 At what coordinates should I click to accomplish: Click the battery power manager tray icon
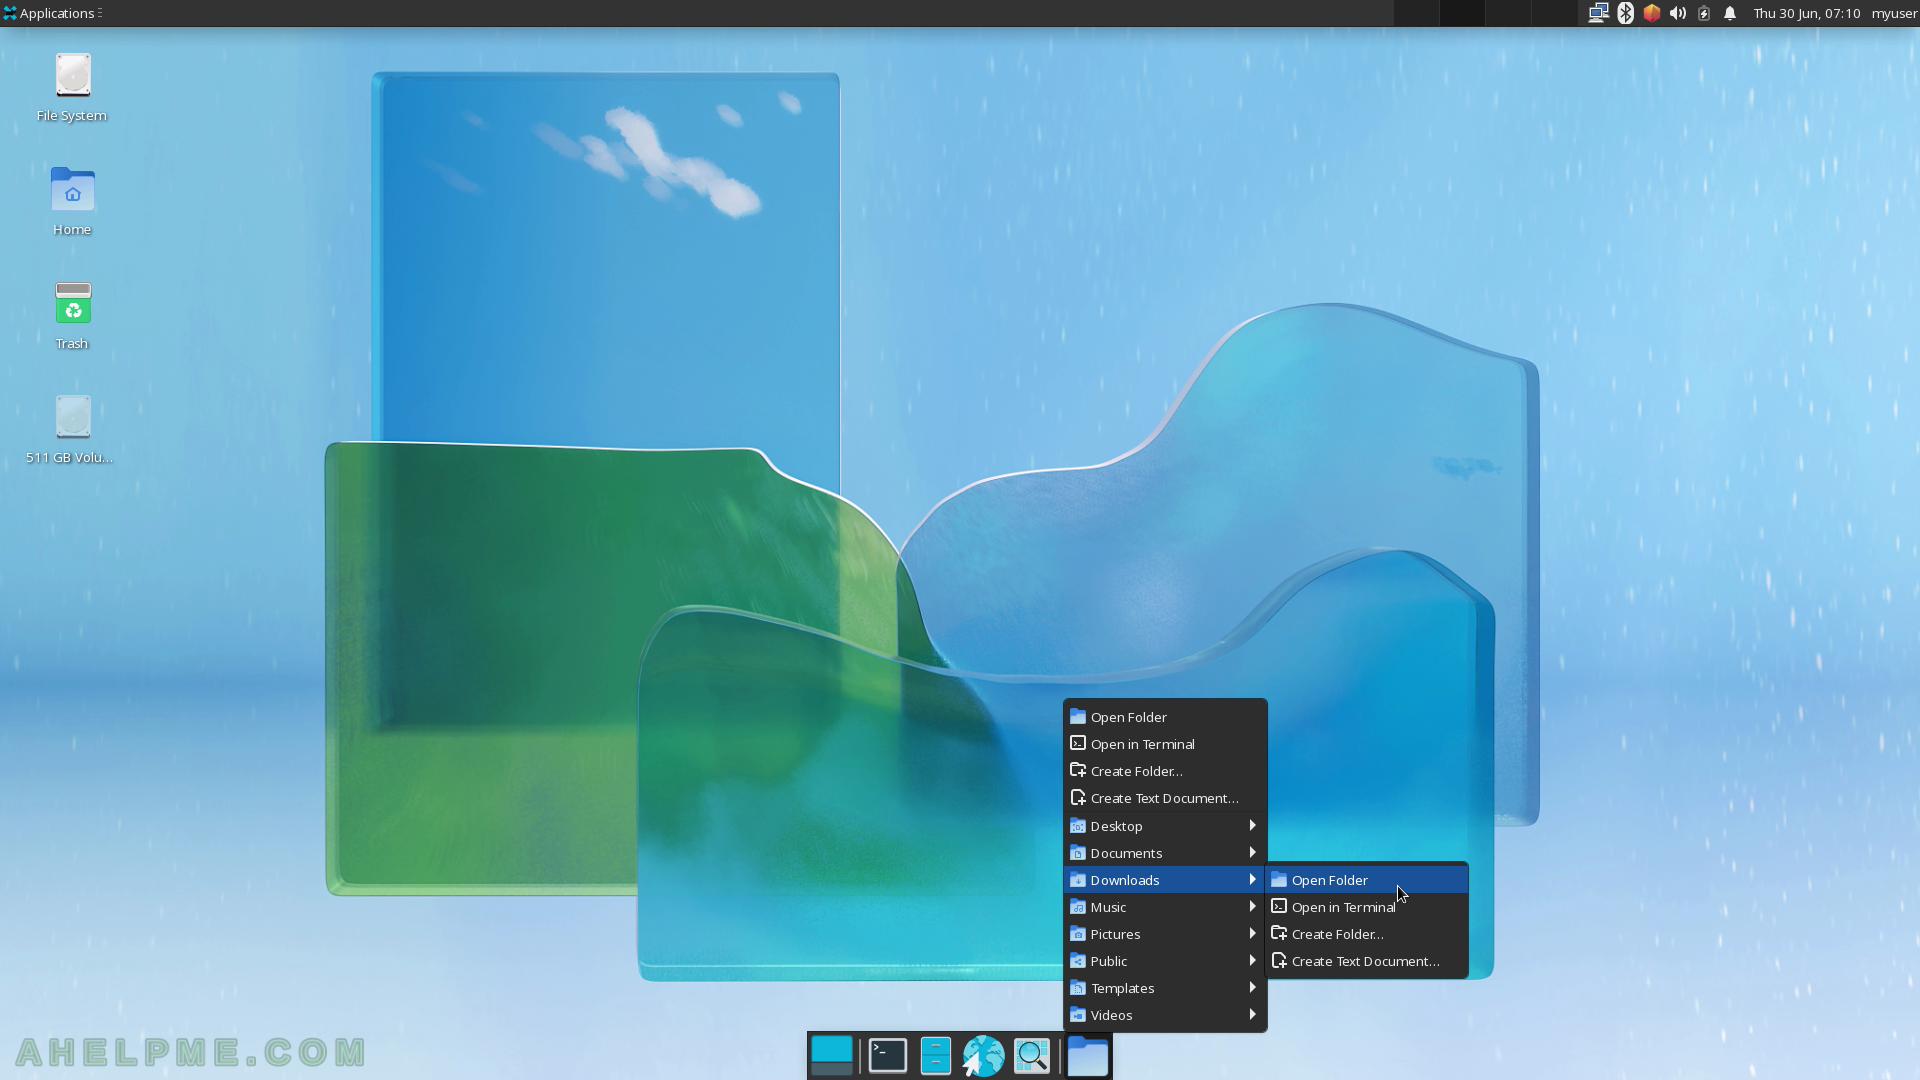(1704, 13)
